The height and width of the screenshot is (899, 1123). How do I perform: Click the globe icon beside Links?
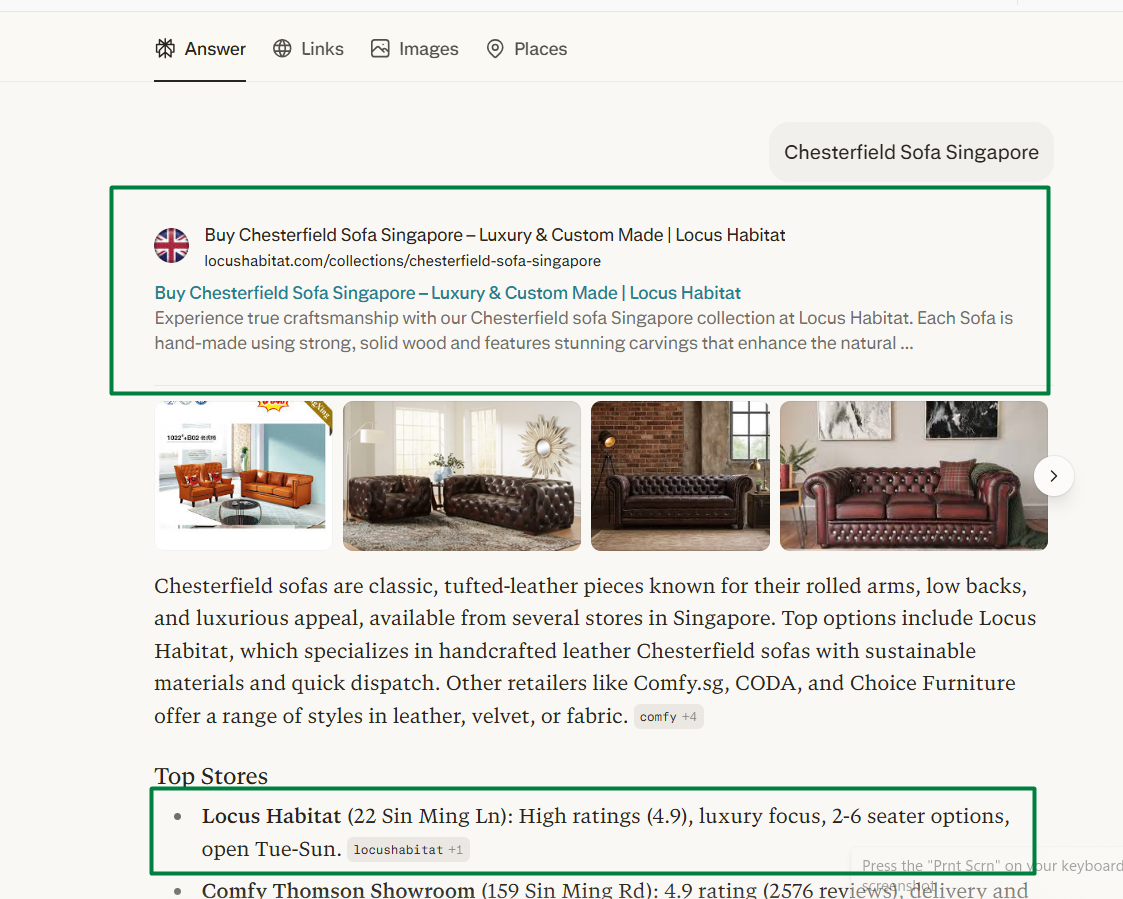tap(282, 49)
